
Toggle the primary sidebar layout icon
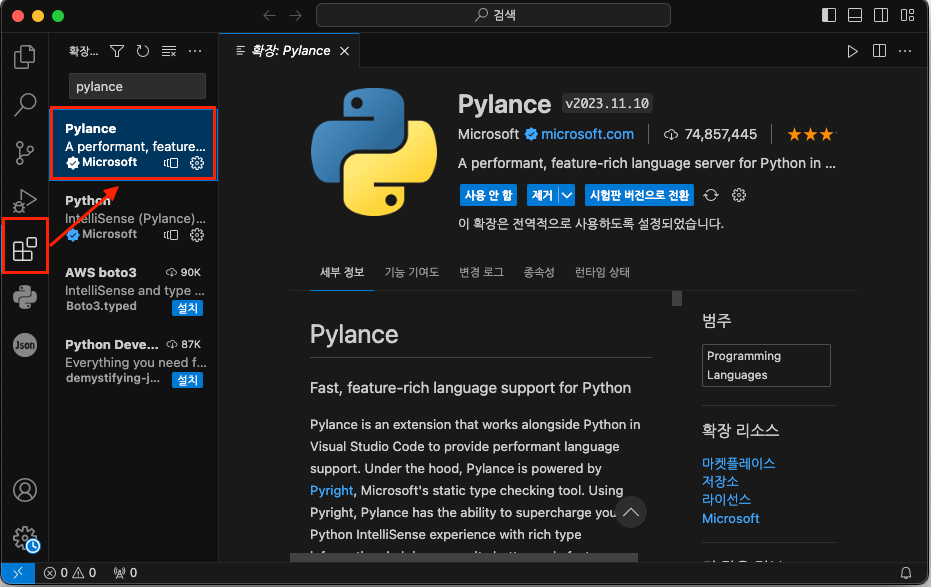point(829,15)
